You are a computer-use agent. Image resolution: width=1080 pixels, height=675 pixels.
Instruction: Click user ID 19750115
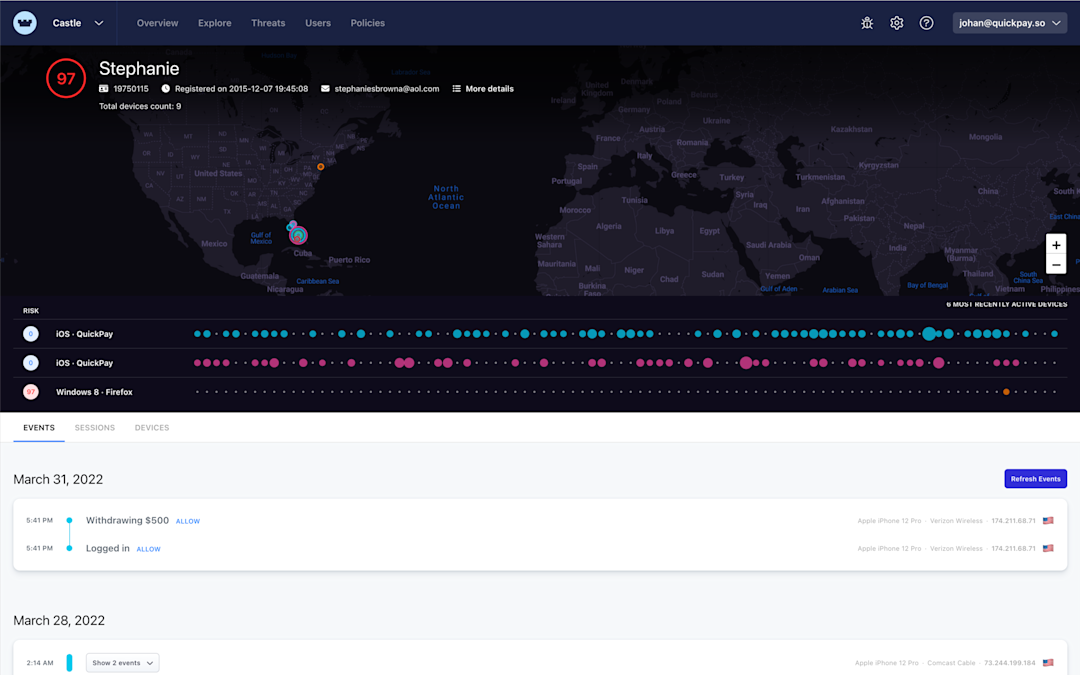[131, 89]
